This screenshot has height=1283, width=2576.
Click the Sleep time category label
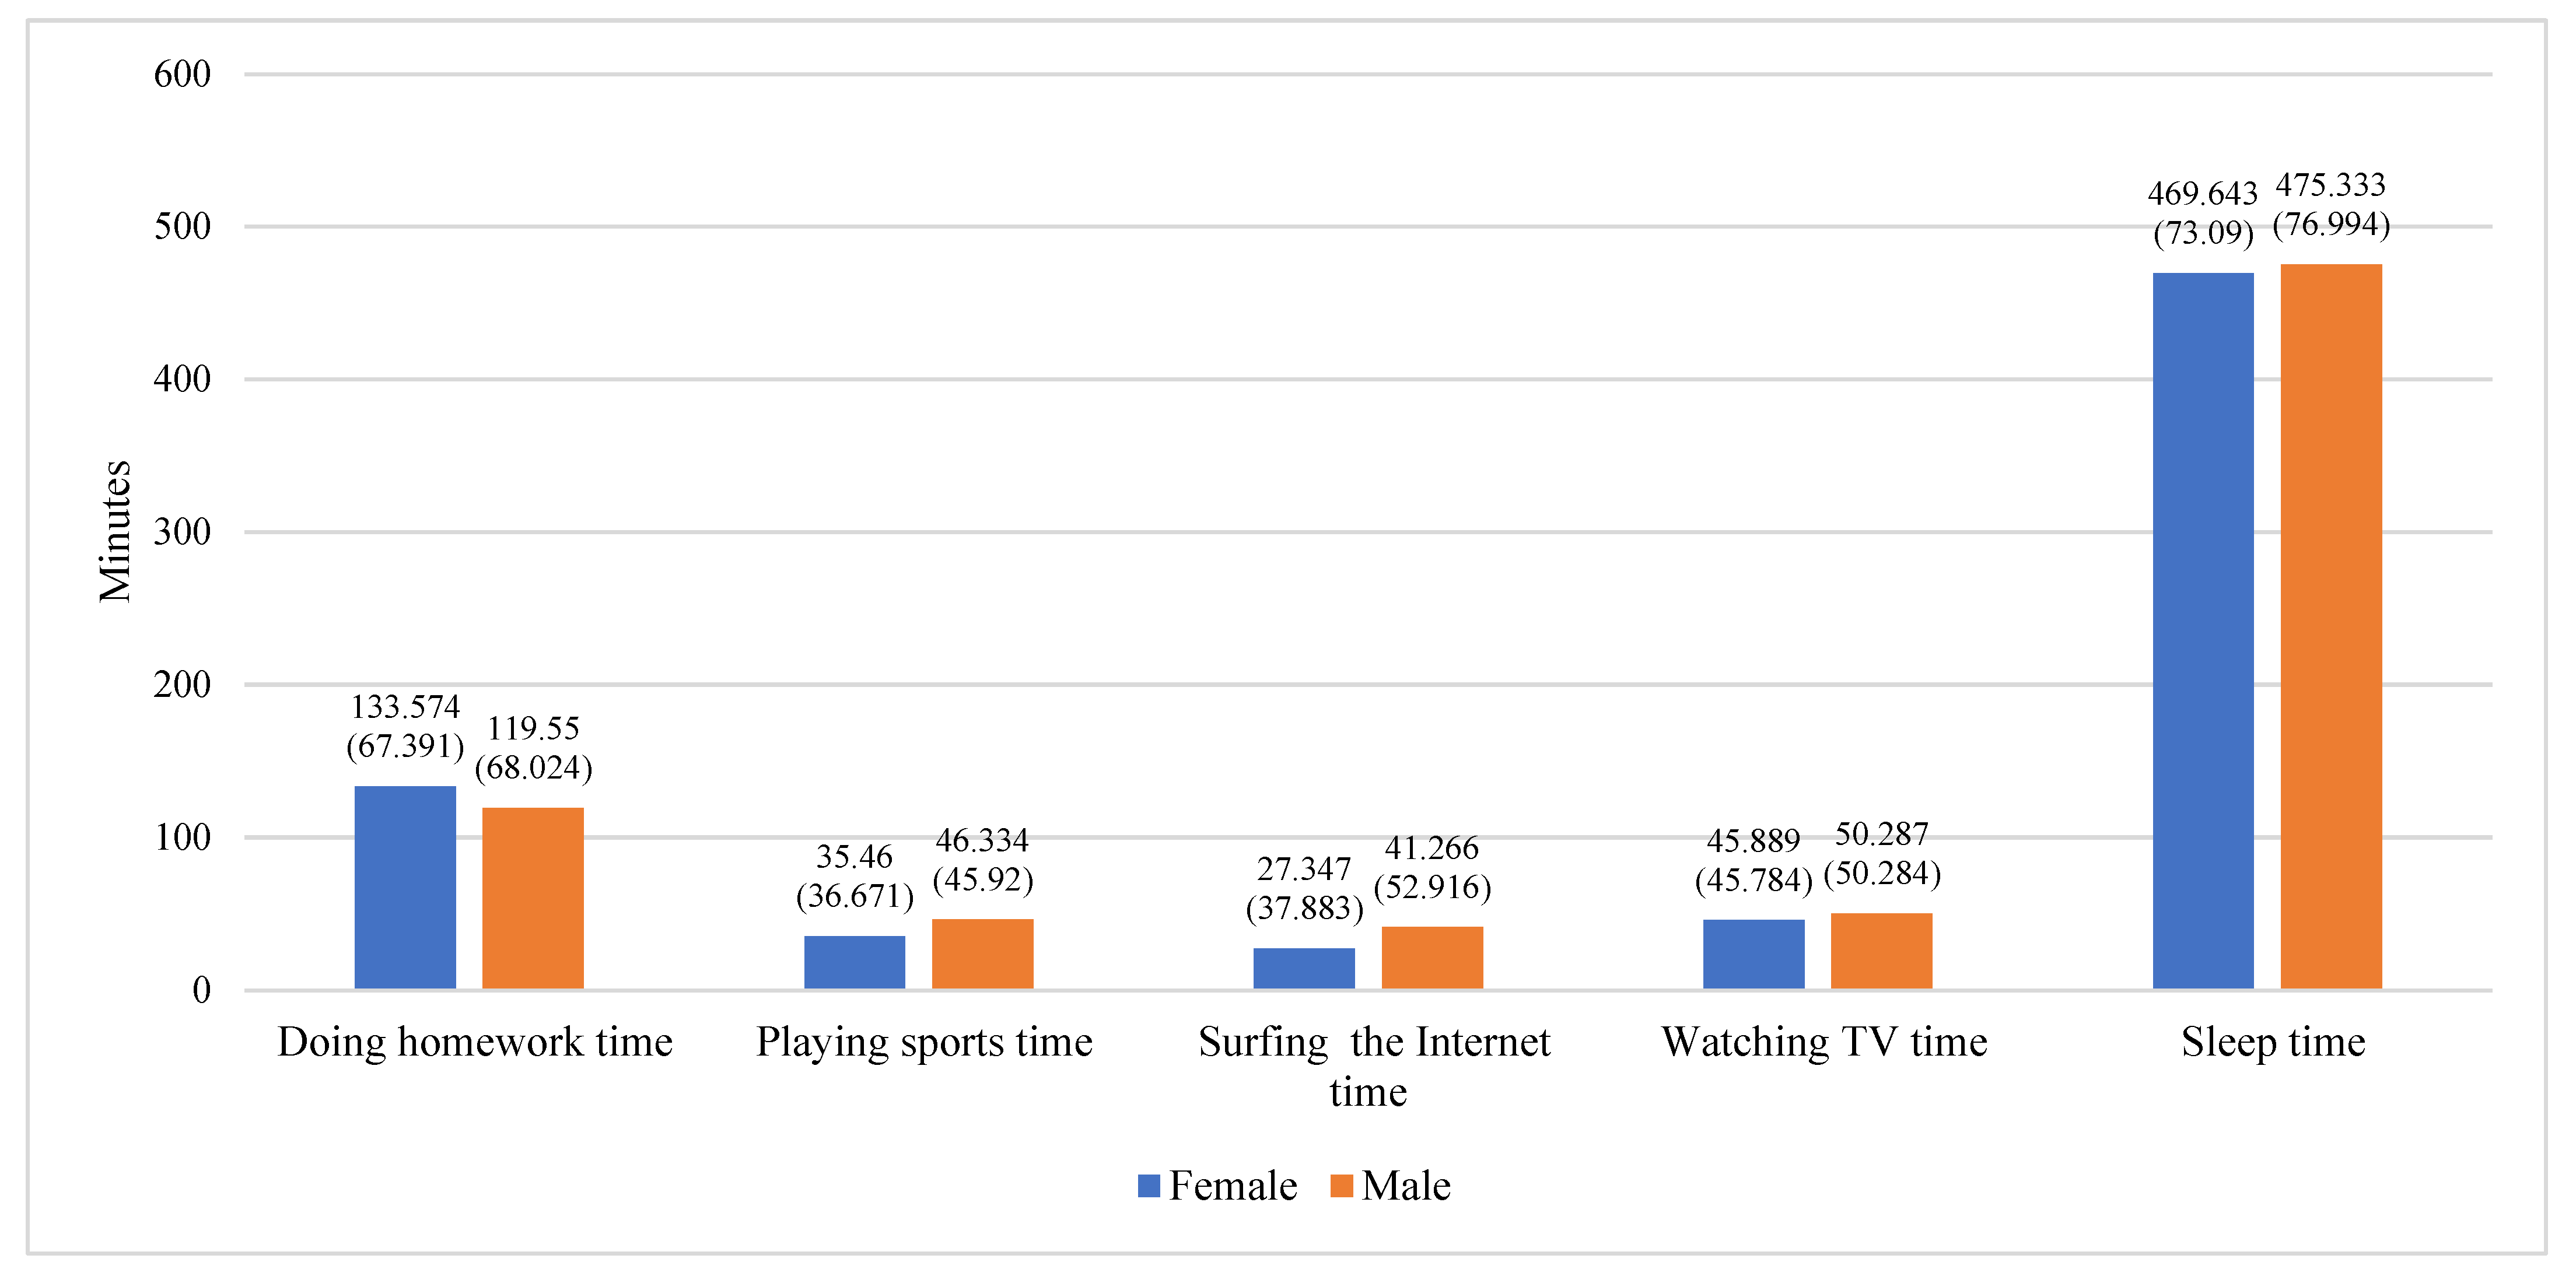(2273, 1042)
